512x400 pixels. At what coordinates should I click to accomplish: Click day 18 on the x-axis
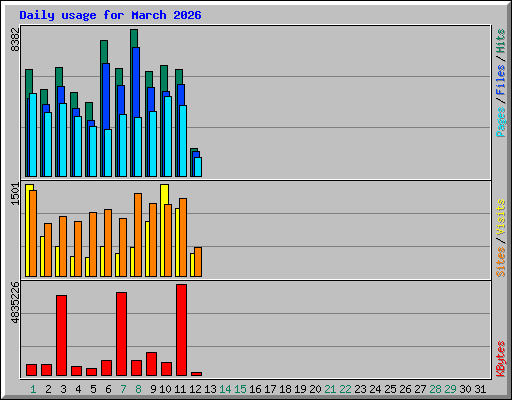click(x=285, y=389)
